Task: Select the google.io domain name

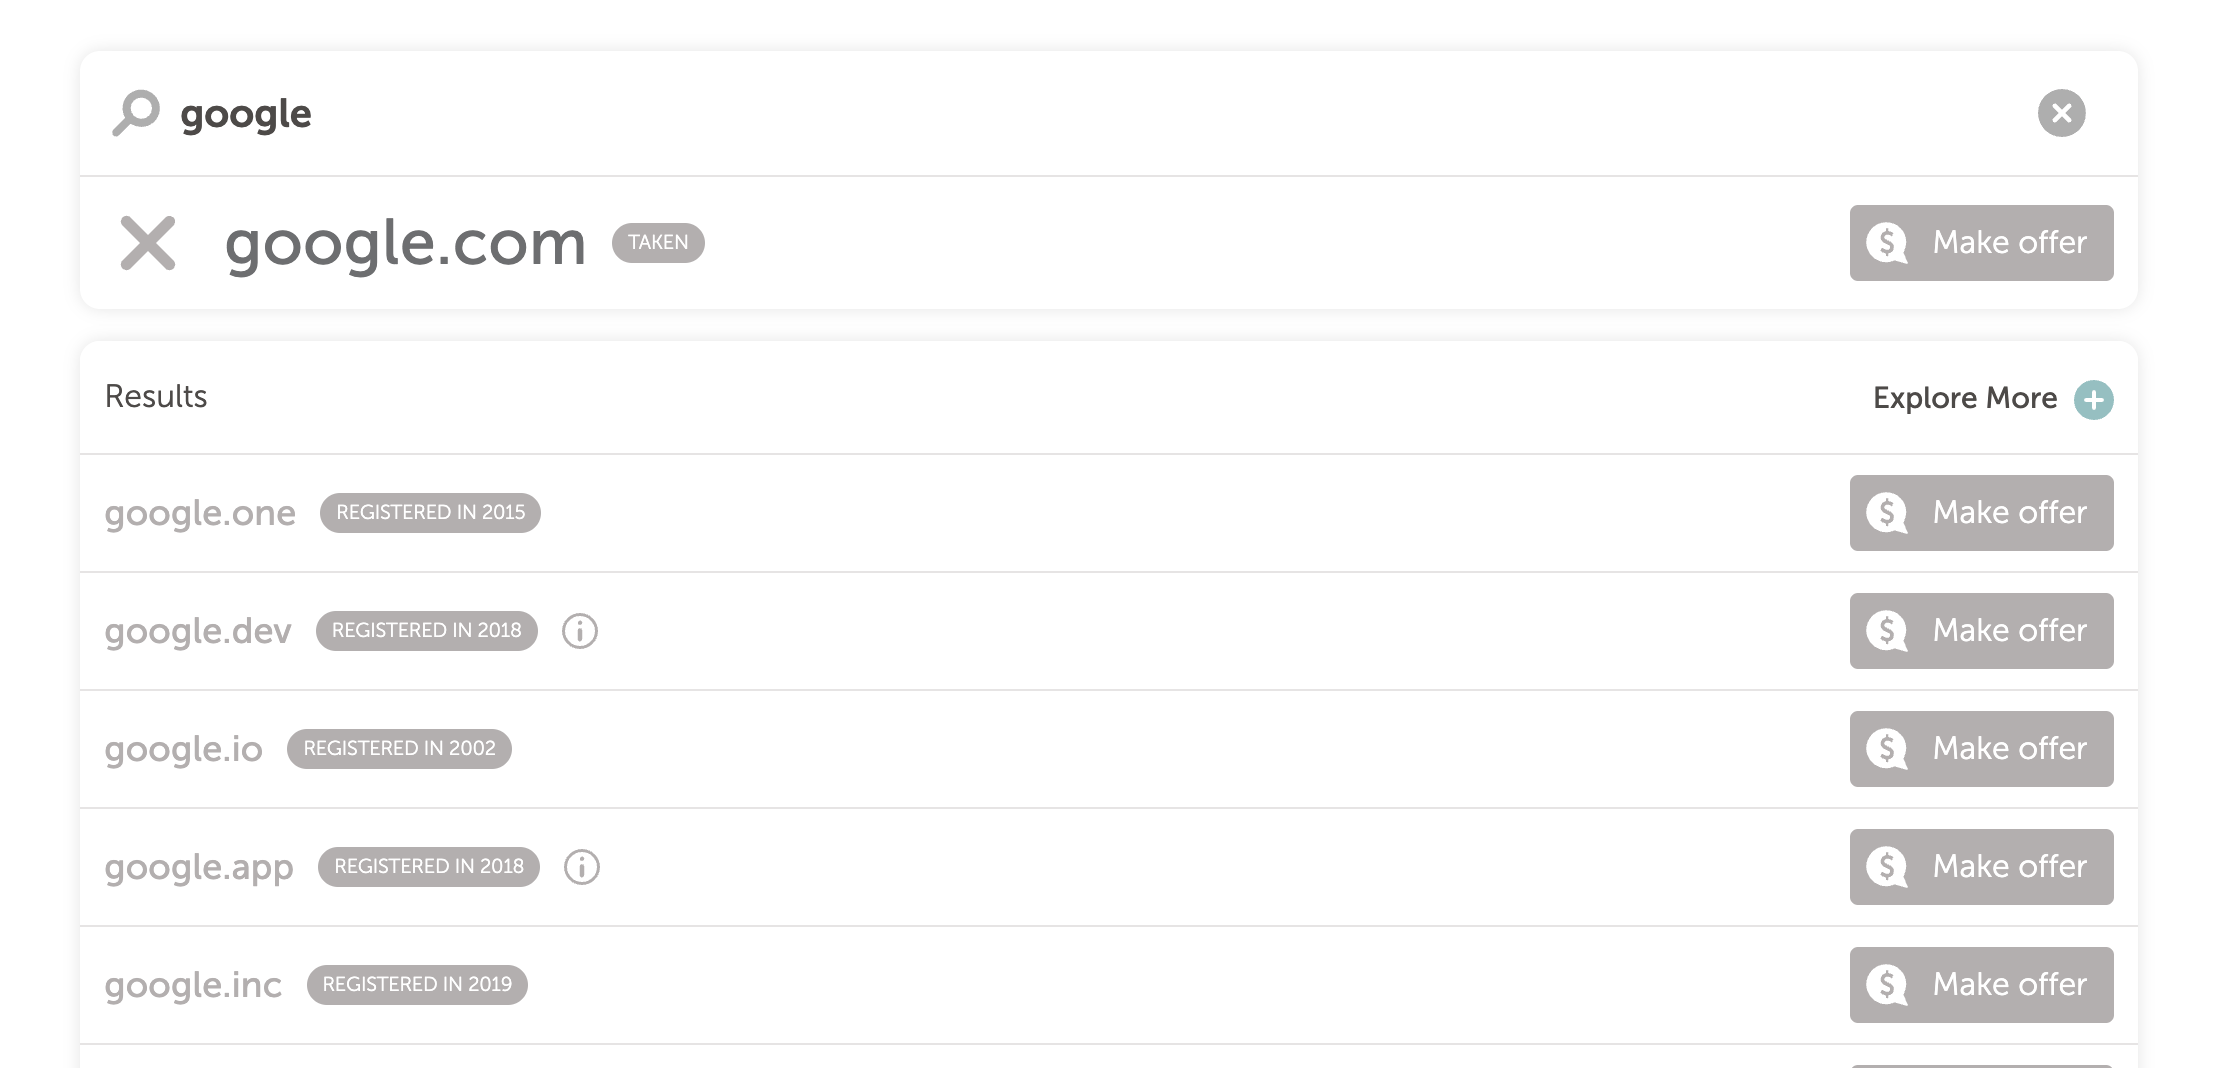Action: point(184,749)
